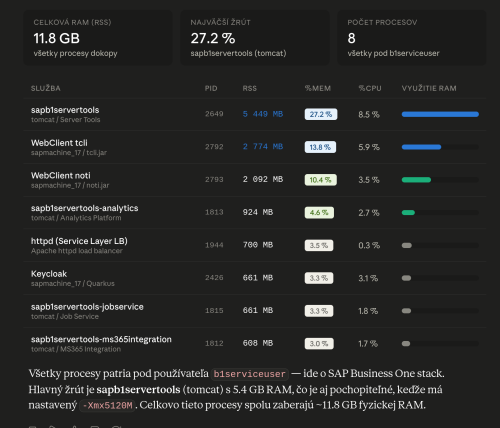Select the sapb1servertools service name
500x428 pixels.
[65, 110]
